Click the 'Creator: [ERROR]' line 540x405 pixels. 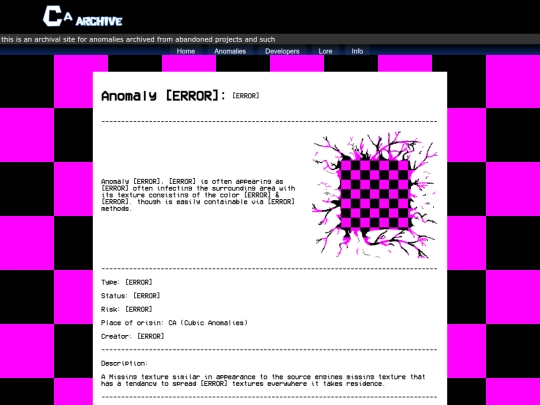pyautogui.click(x=133, y=336)
